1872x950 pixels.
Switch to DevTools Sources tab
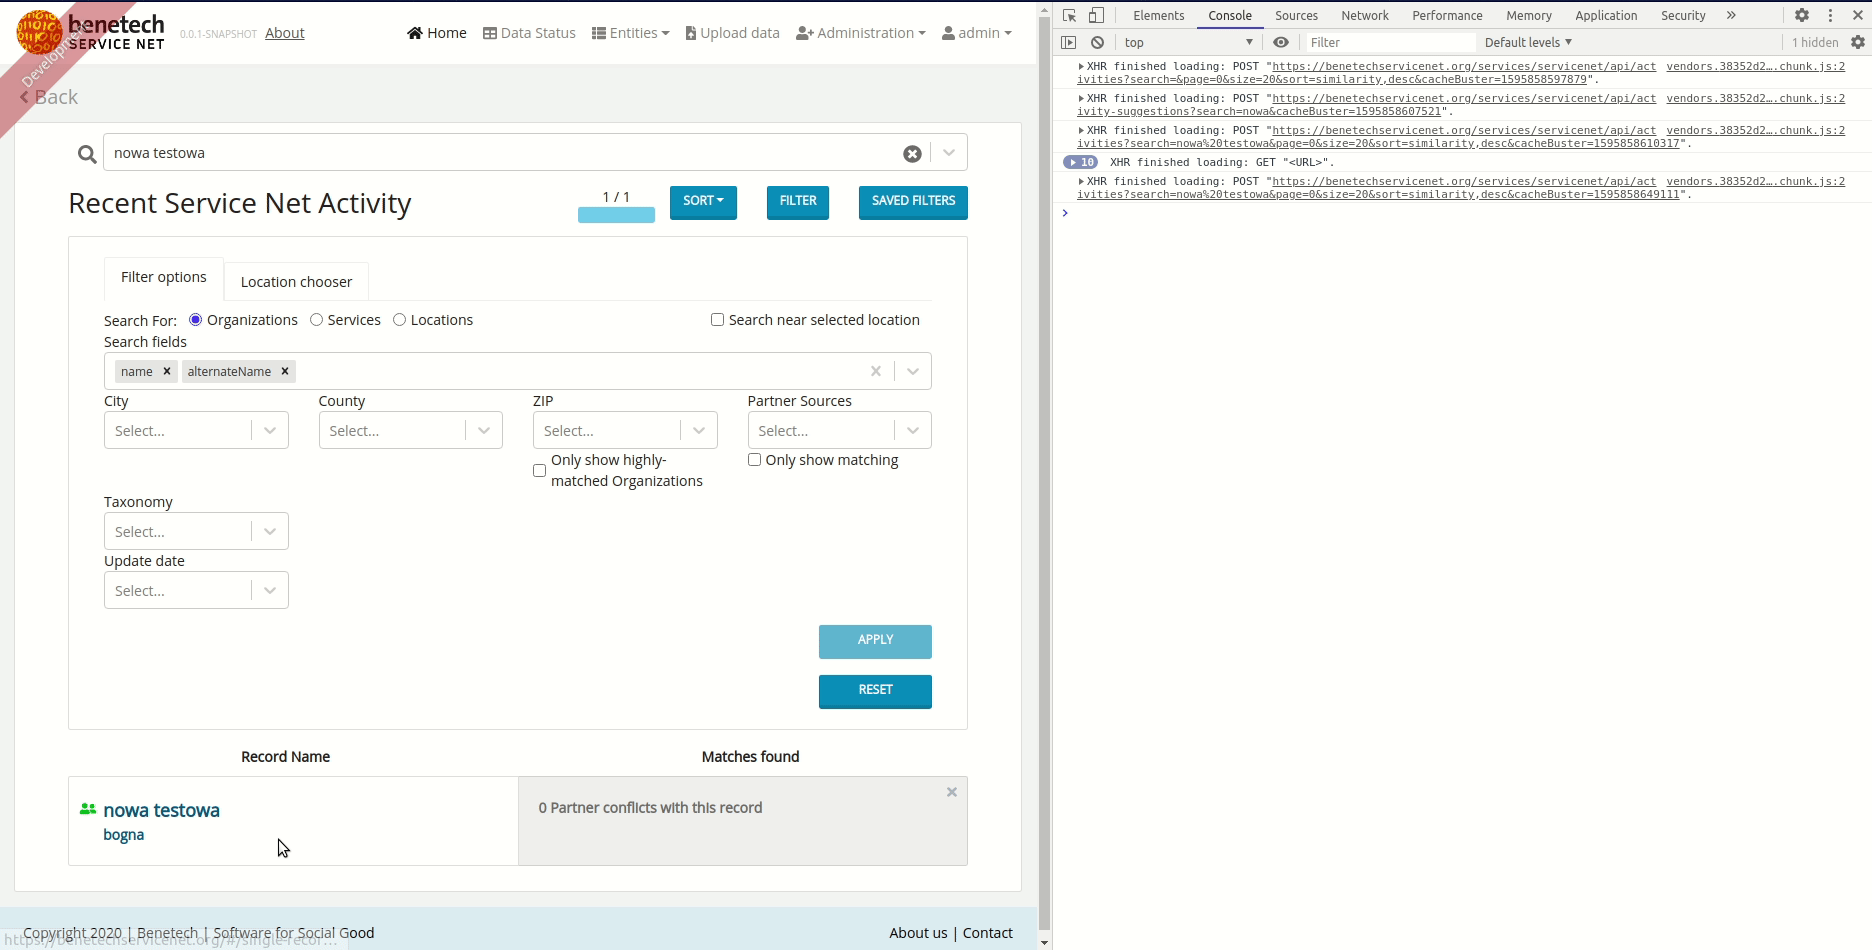[1296, 15]
